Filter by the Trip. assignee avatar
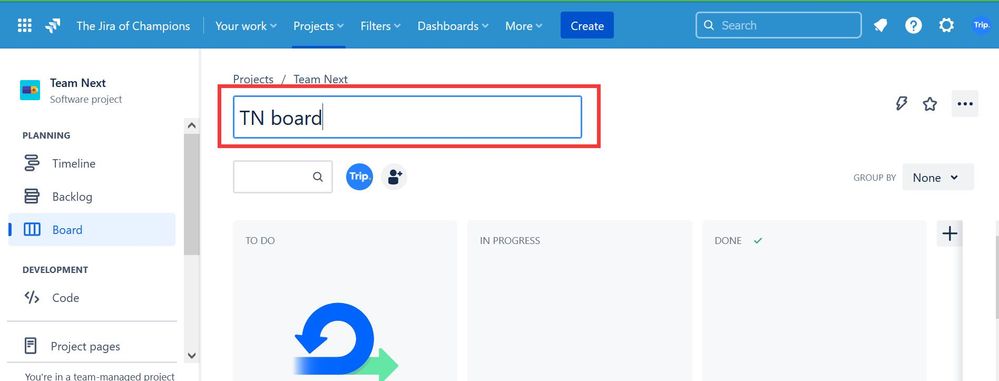Viewport: 999px width, 381px height. pyautogui.click(x=359, y=176)
